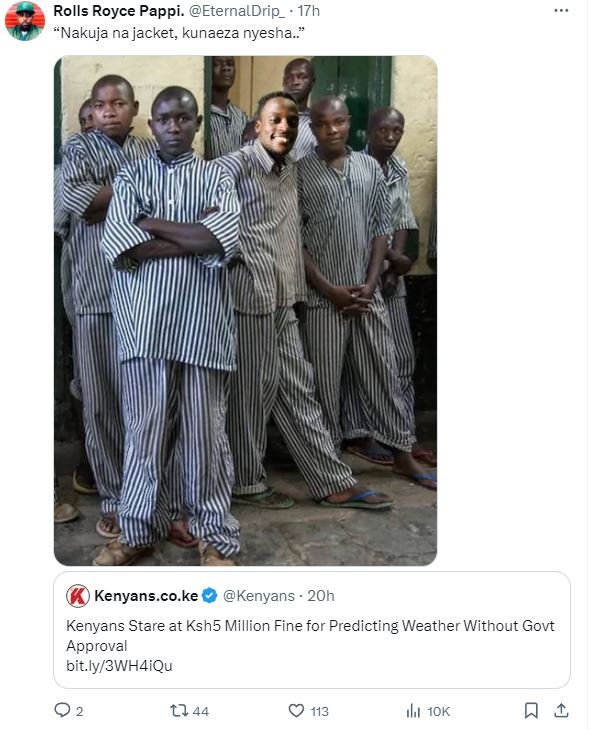The width and height of the screenshot is (595, 730).
Task: Open Rolls Royce Pappi profile avatar
Action: 25,21
